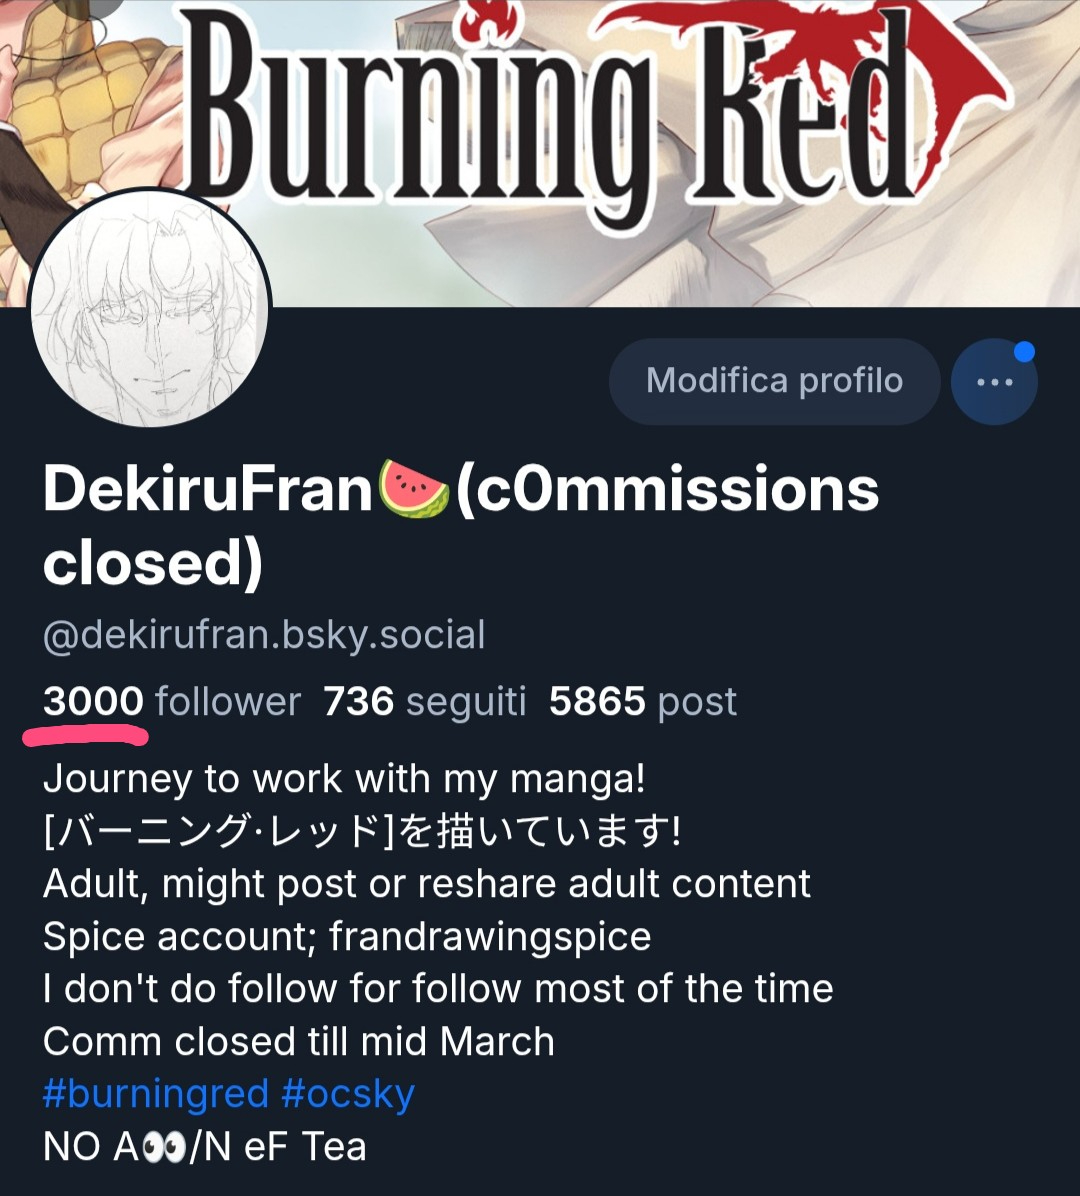The height and width of the screenshot is (1196, 1080).
Task: Open the 736 seguiti list
Action: point(424,702)
